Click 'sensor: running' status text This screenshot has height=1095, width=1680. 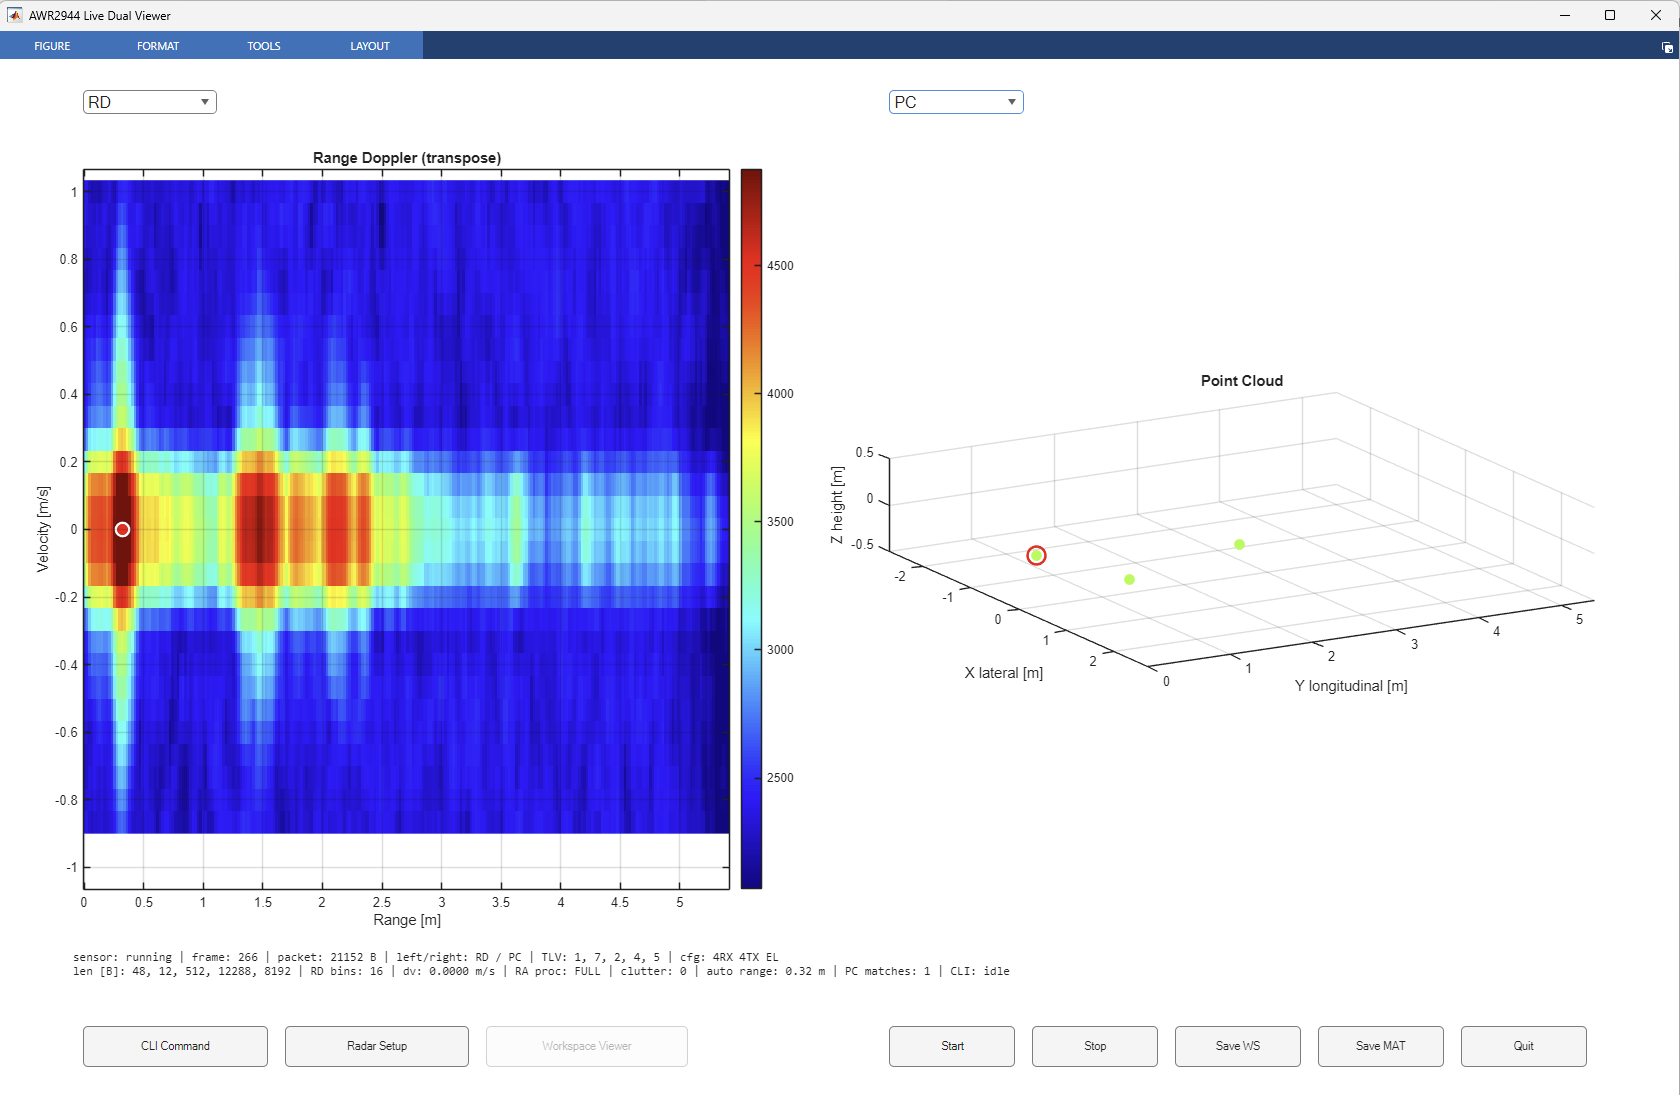122,957
